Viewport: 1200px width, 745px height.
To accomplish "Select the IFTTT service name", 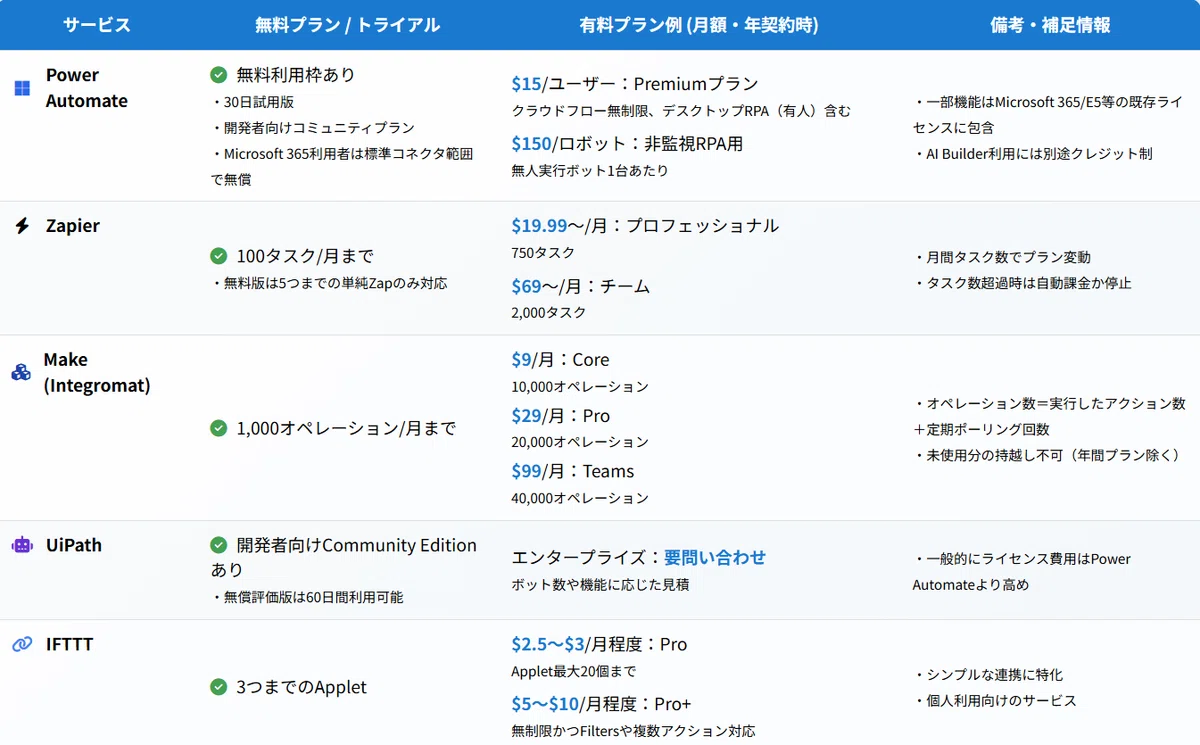I will pyautogui.click(x=69, y=645).
